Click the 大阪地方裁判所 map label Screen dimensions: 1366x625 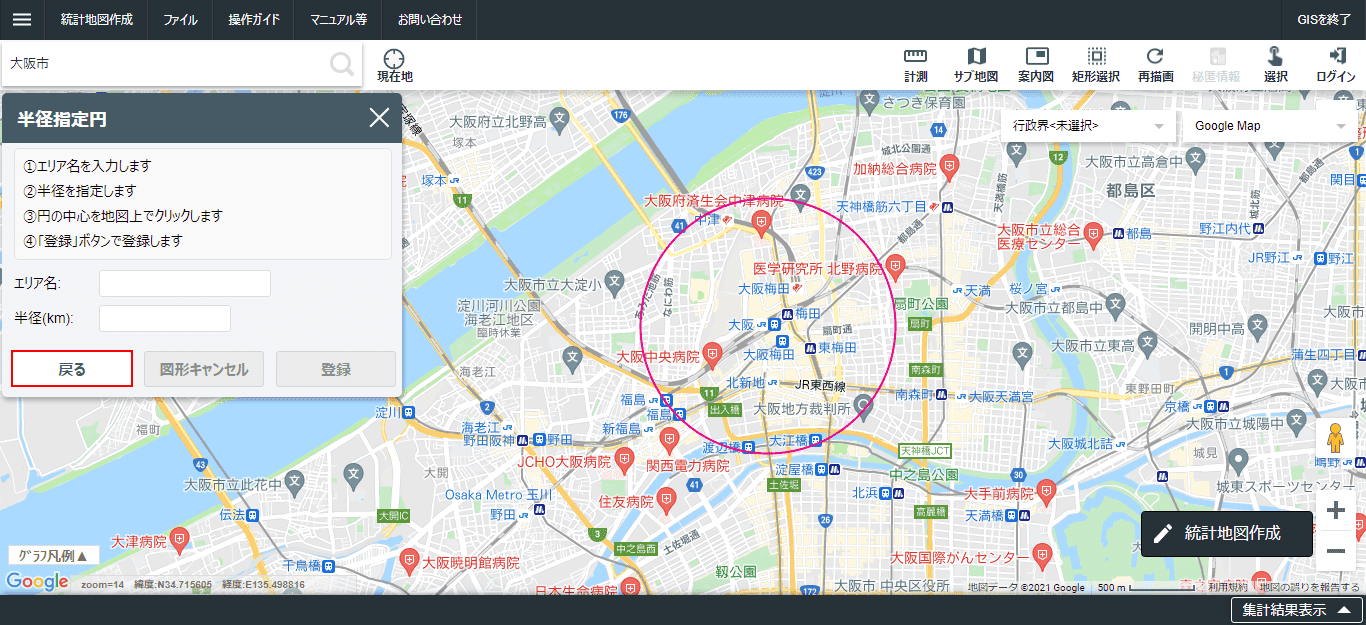click(x=802, y=408)
